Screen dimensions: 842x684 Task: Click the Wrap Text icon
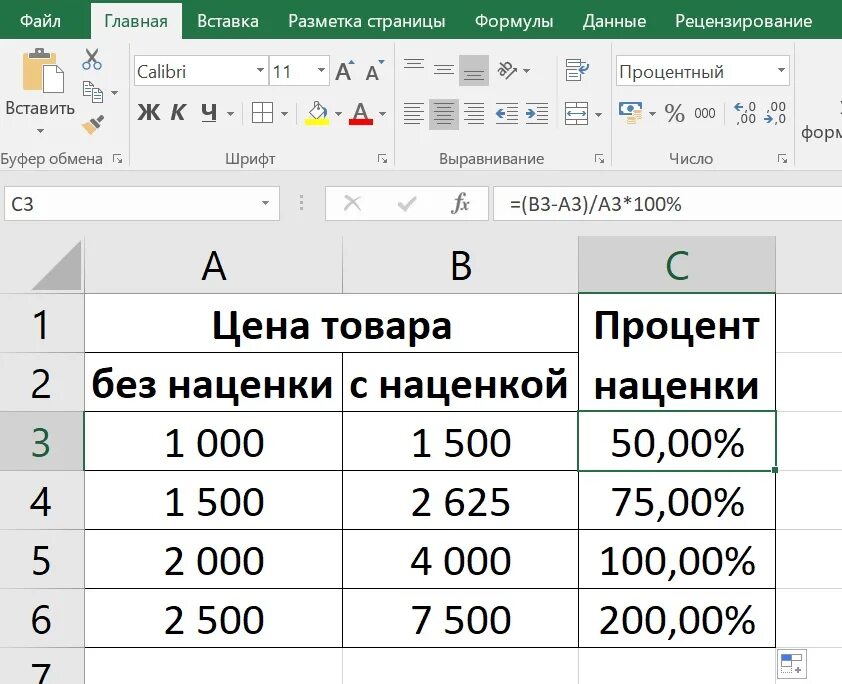click(577, 70)
